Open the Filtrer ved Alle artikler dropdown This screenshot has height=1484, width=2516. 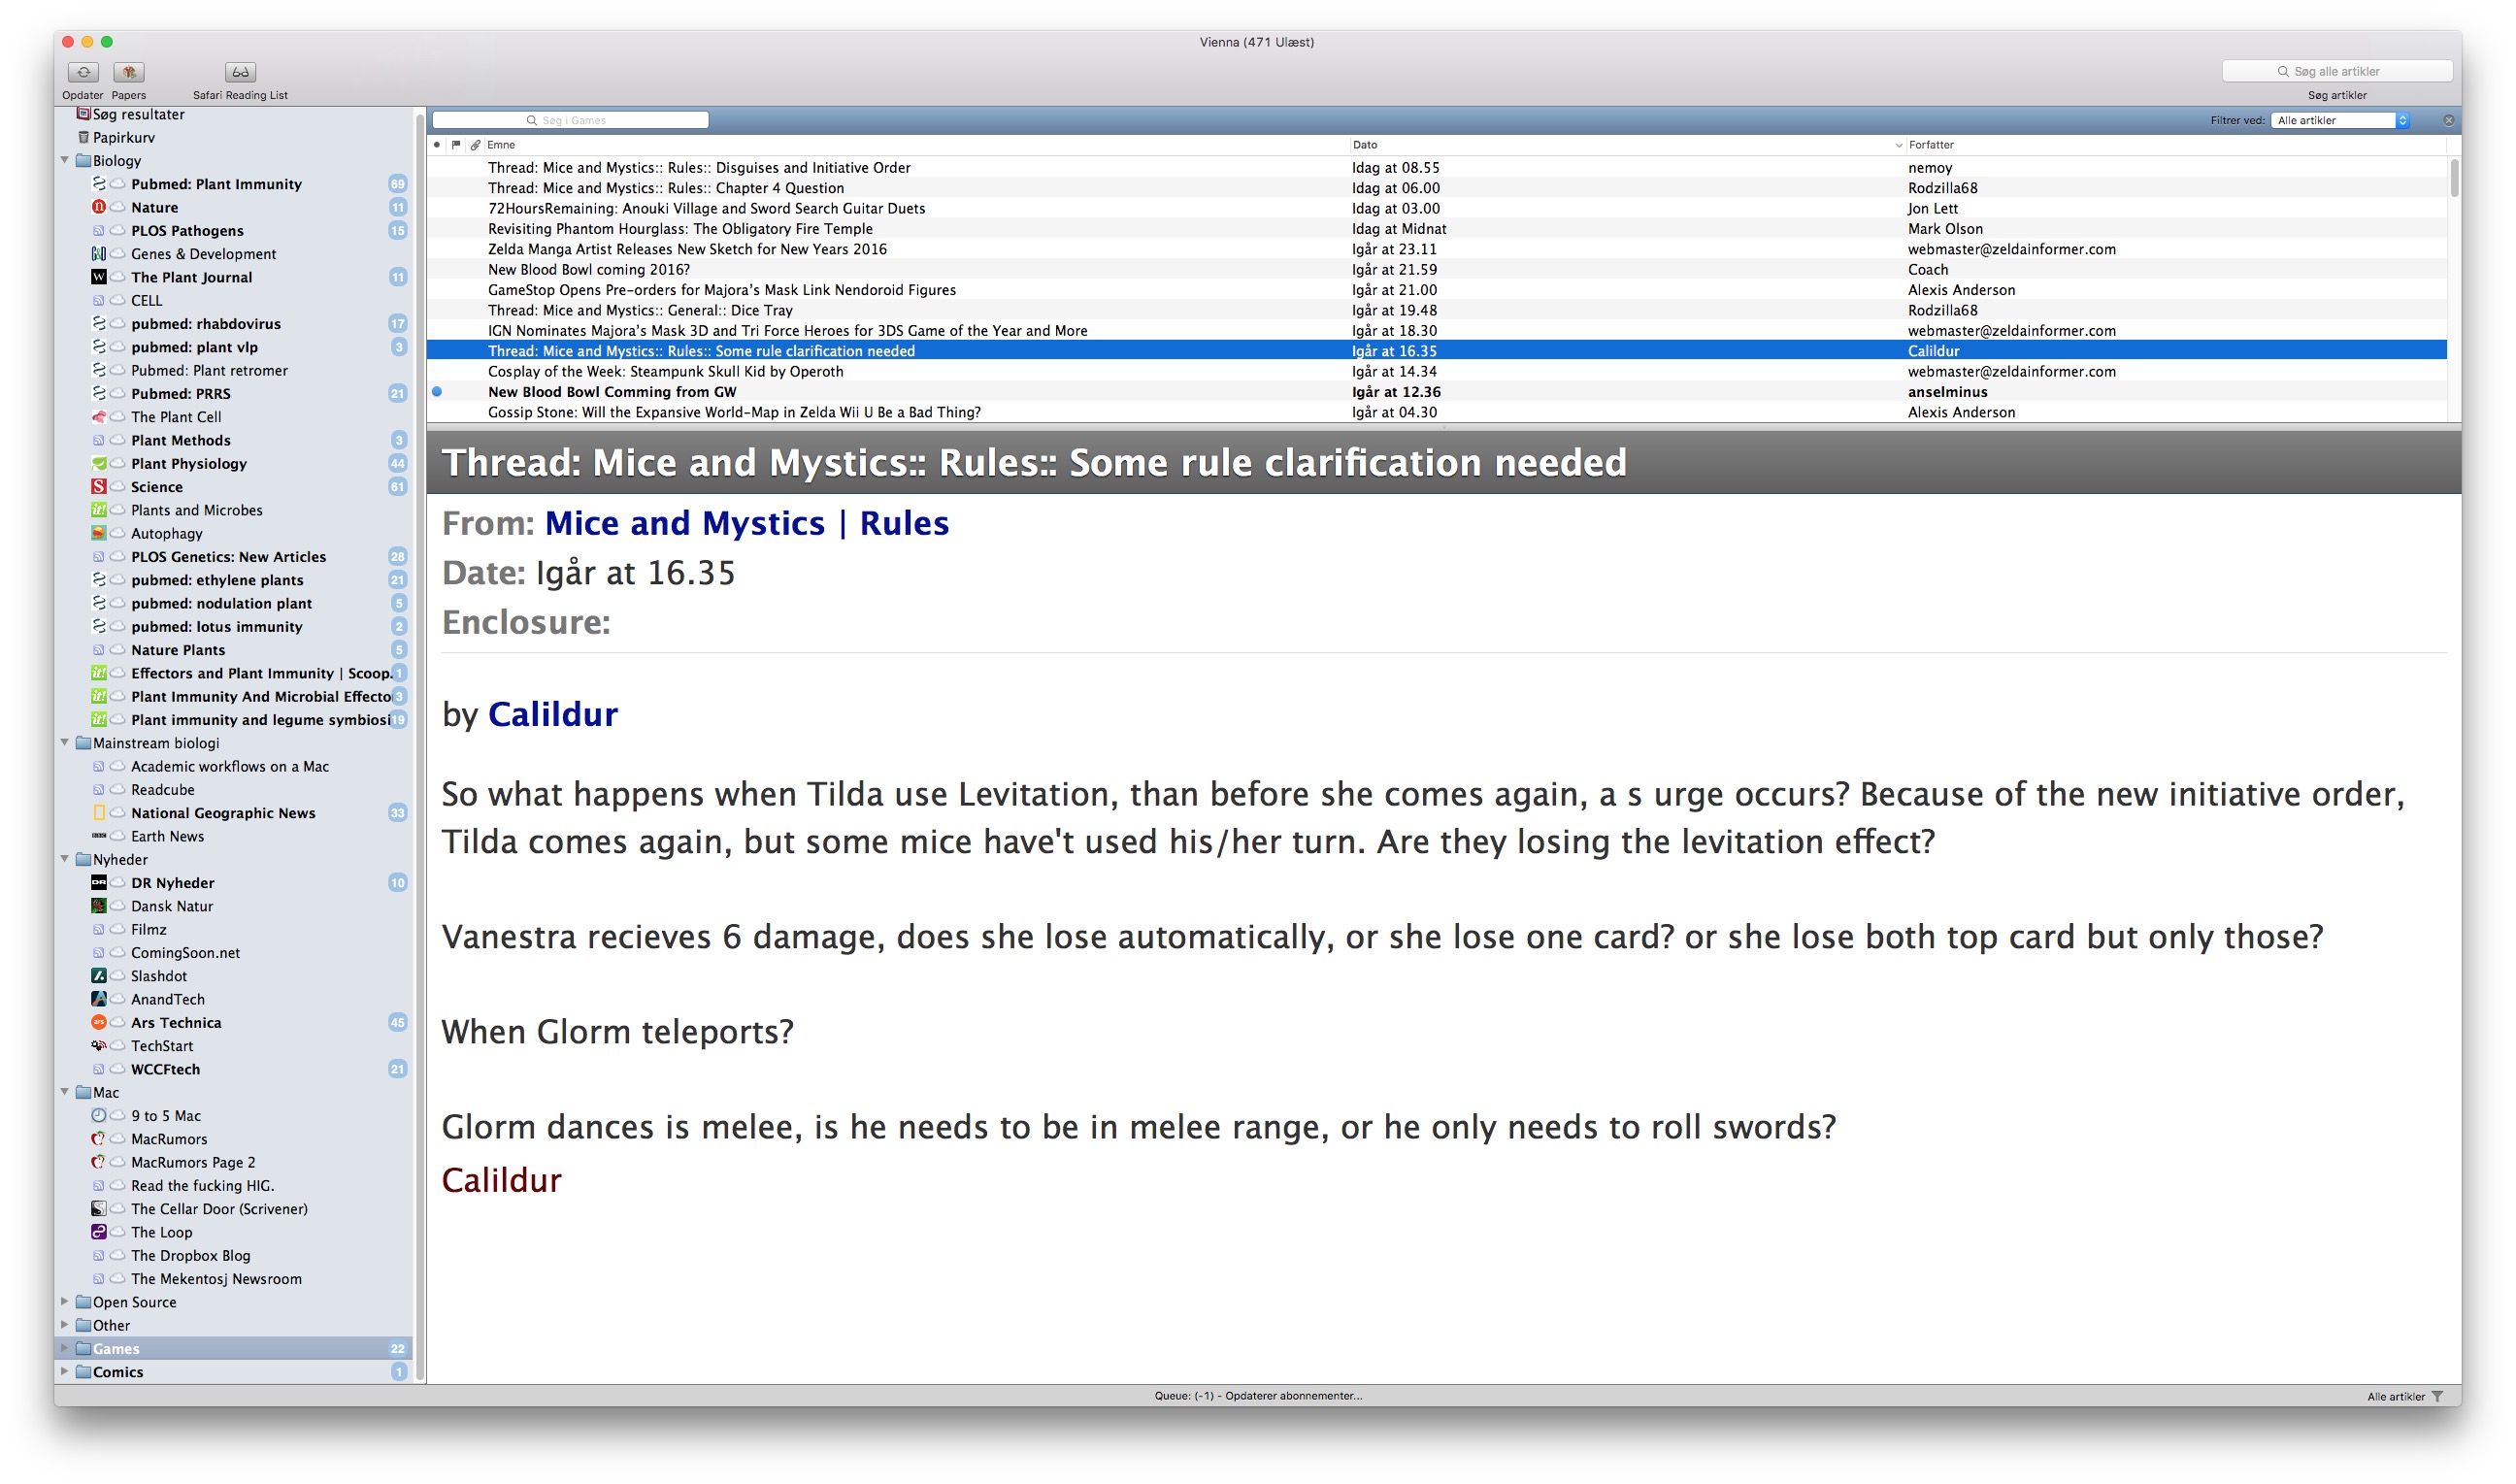[x=2340, y=120]
